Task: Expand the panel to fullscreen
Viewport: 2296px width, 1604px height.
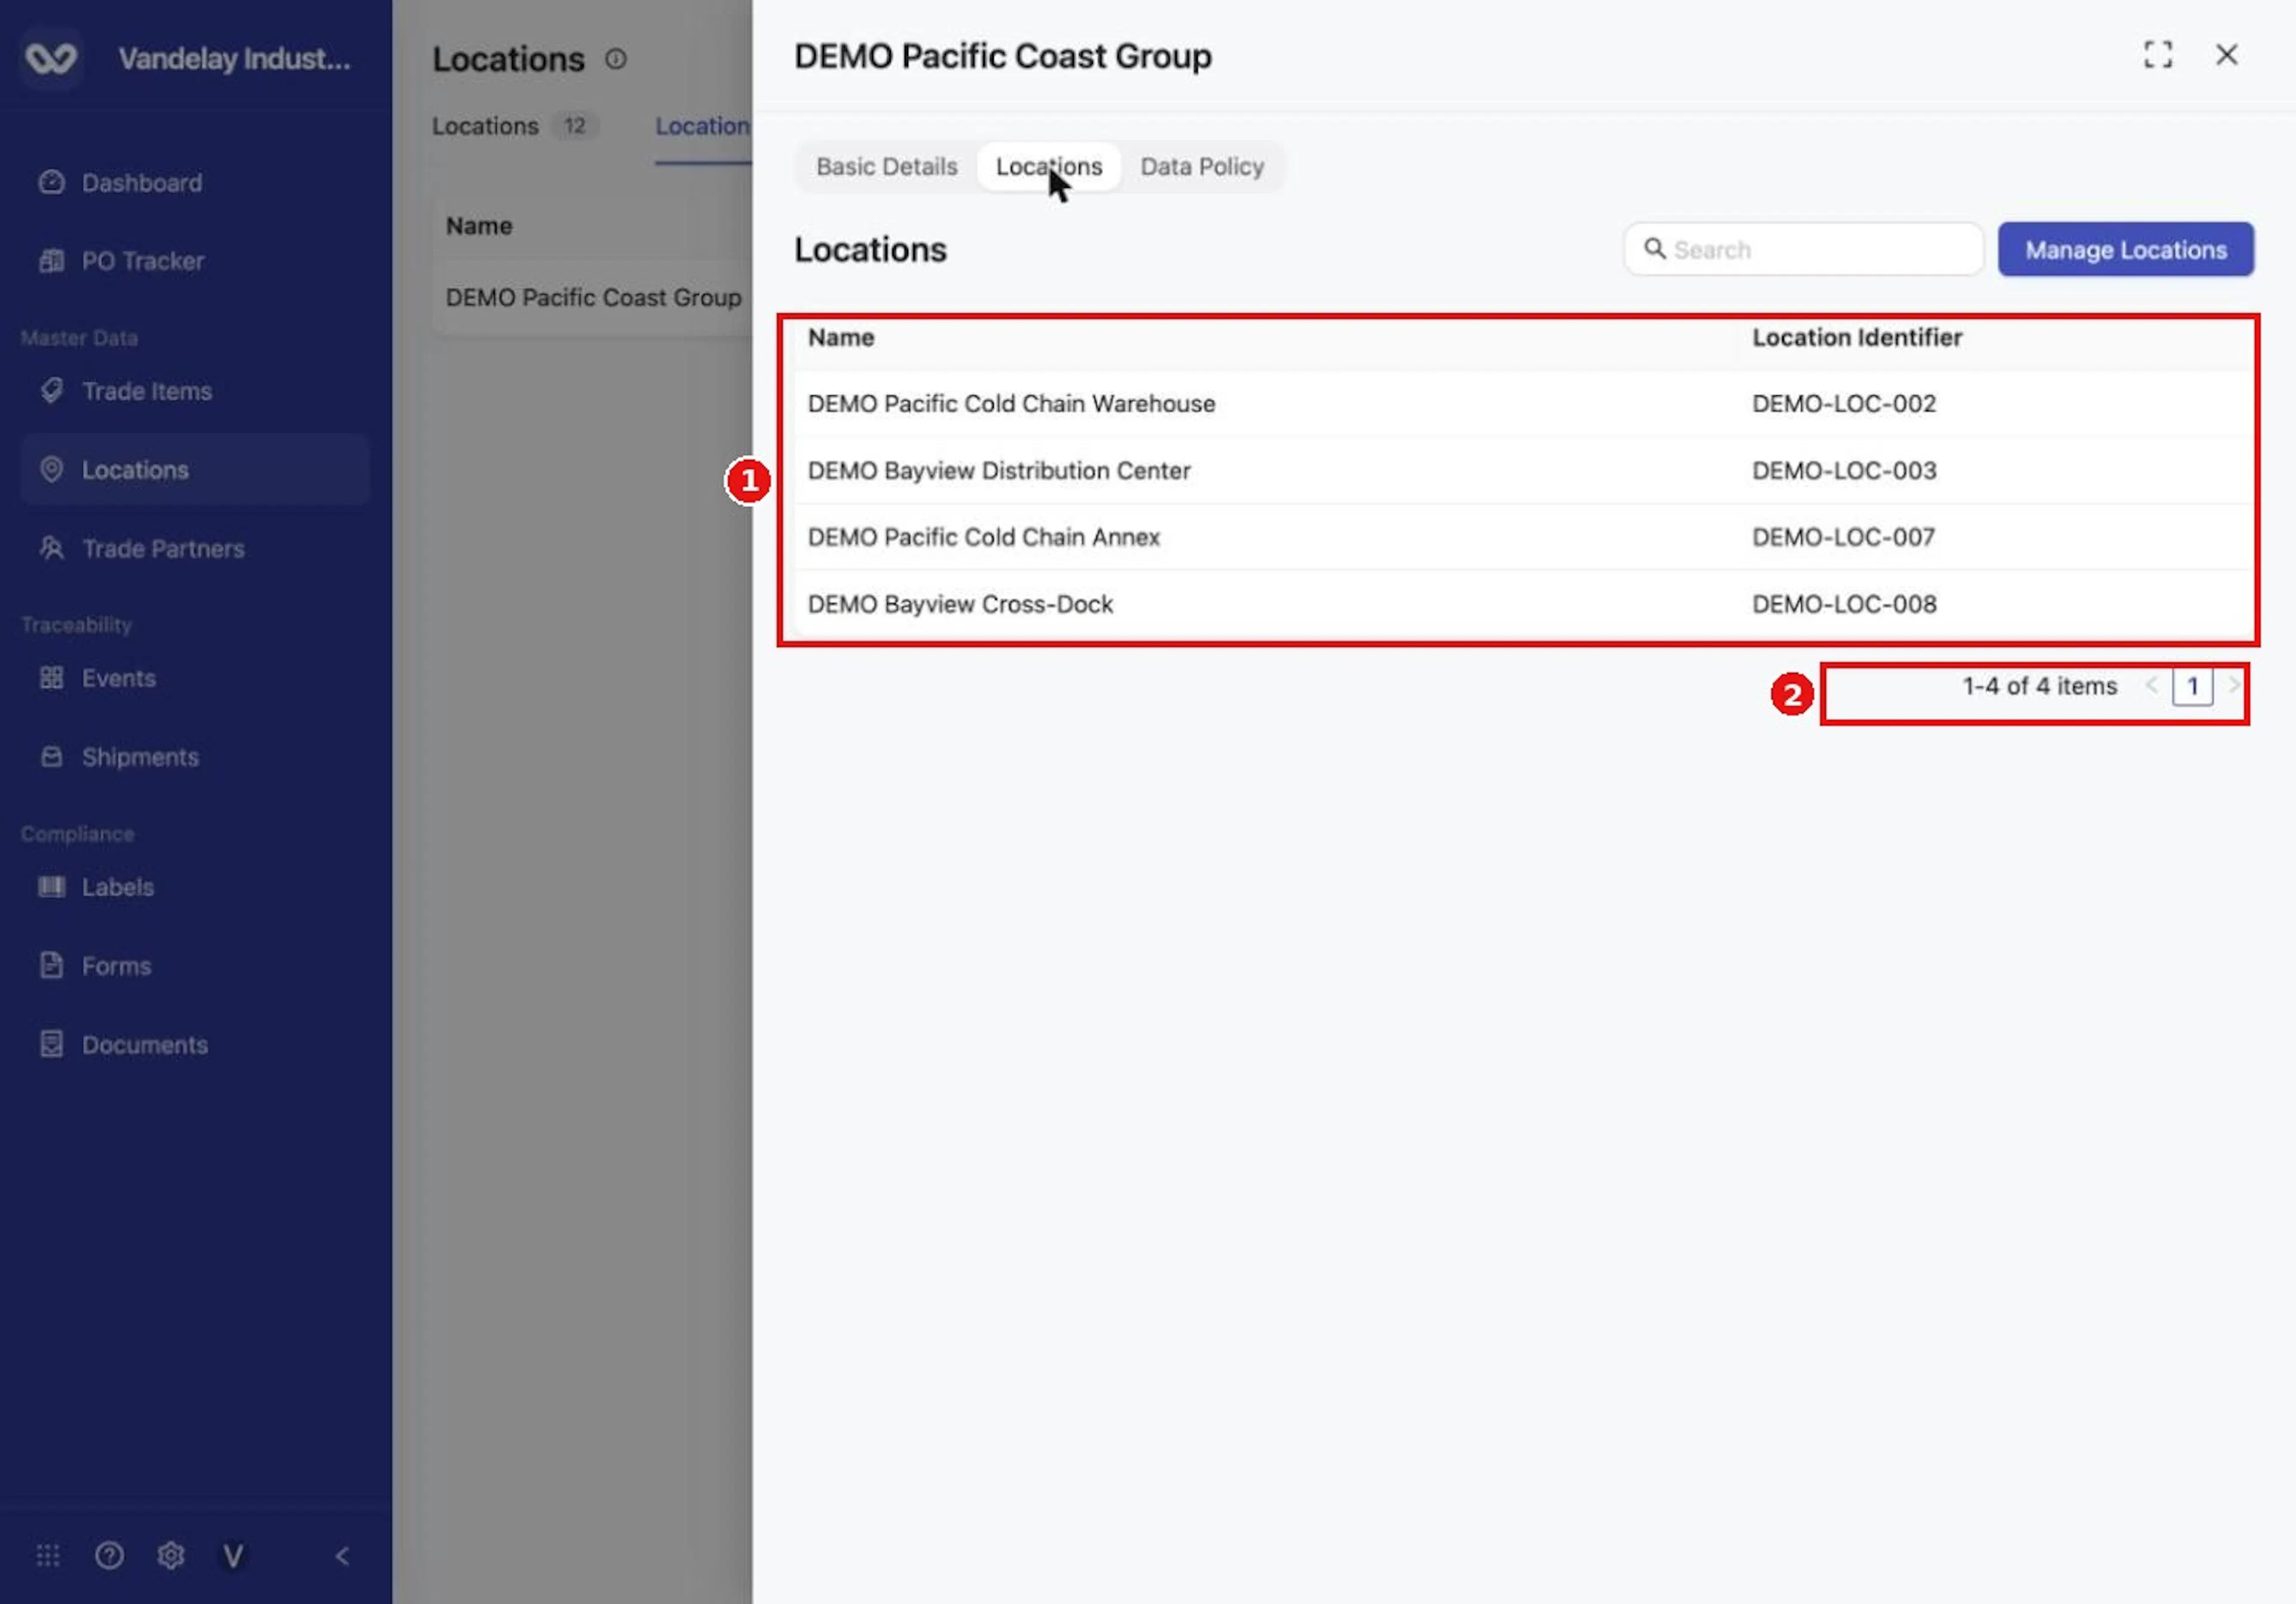Action: pos(2158,55)
